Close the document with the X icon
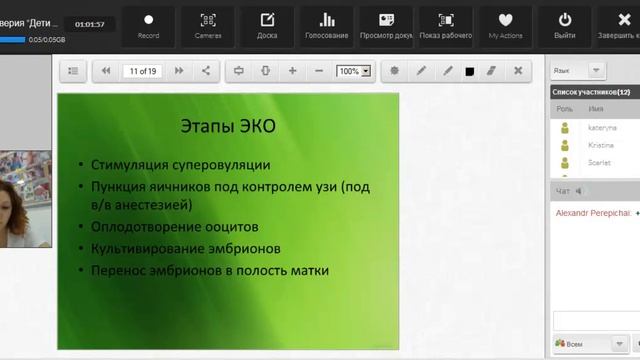This screenshot has width=640, height=360. (x=518, y=71)
